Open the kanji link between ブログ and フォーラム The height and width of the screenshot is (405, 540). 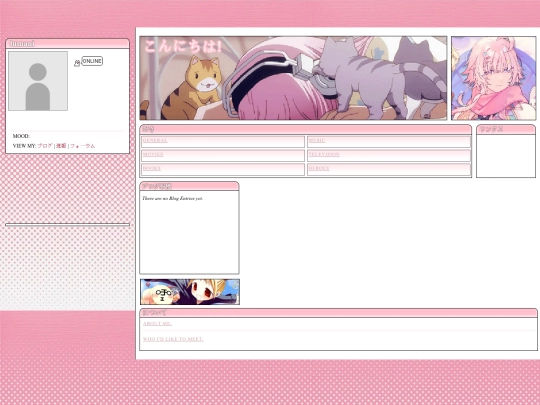pyautogui.click(x=61, y=146)
